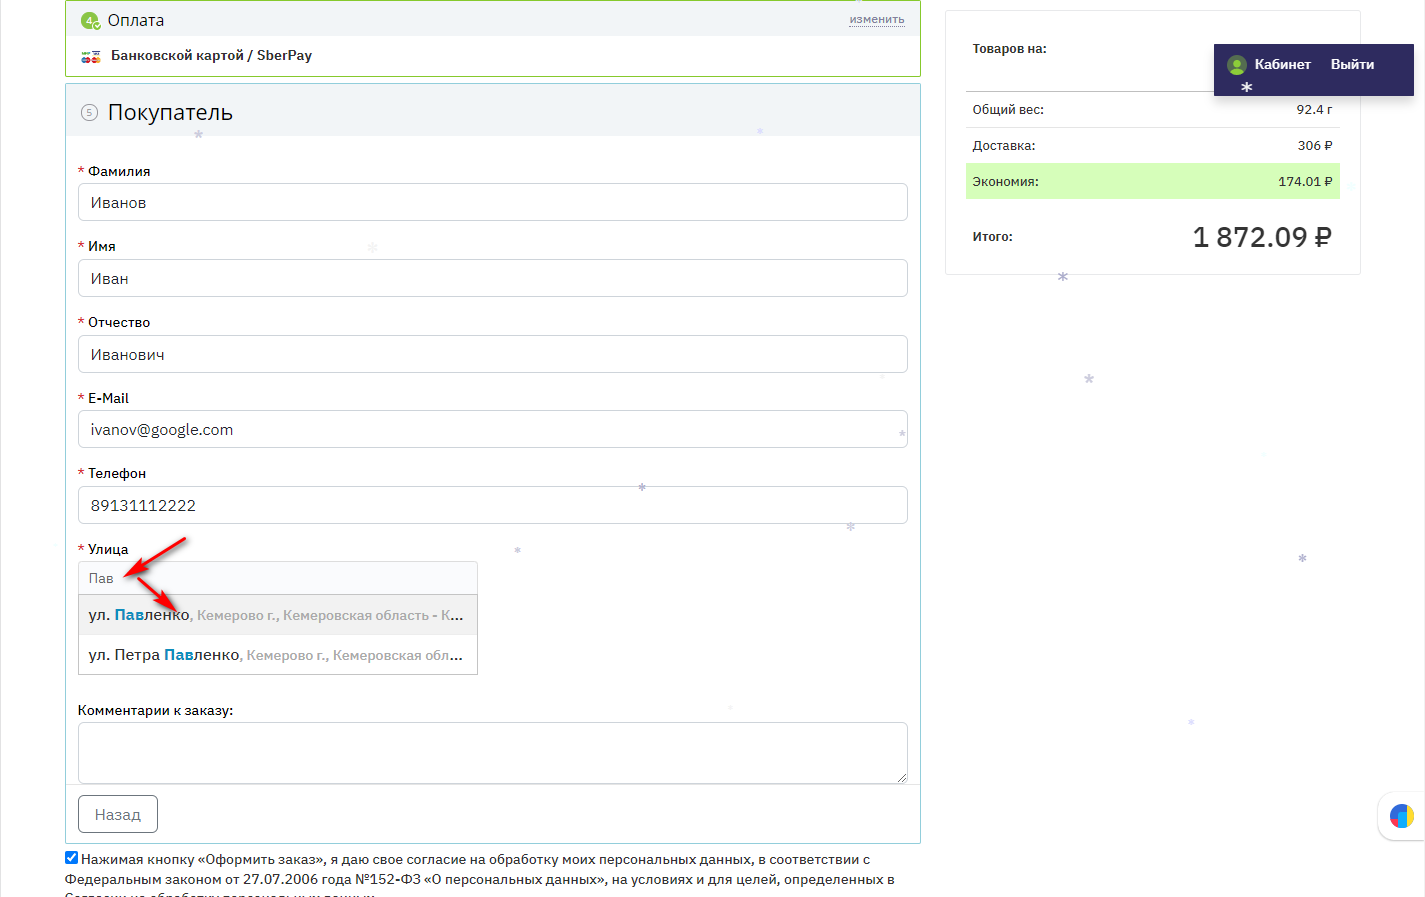Toggle the personal data consent checkbox
Screen dimensions: 1425x897
[x=72, y=858]
